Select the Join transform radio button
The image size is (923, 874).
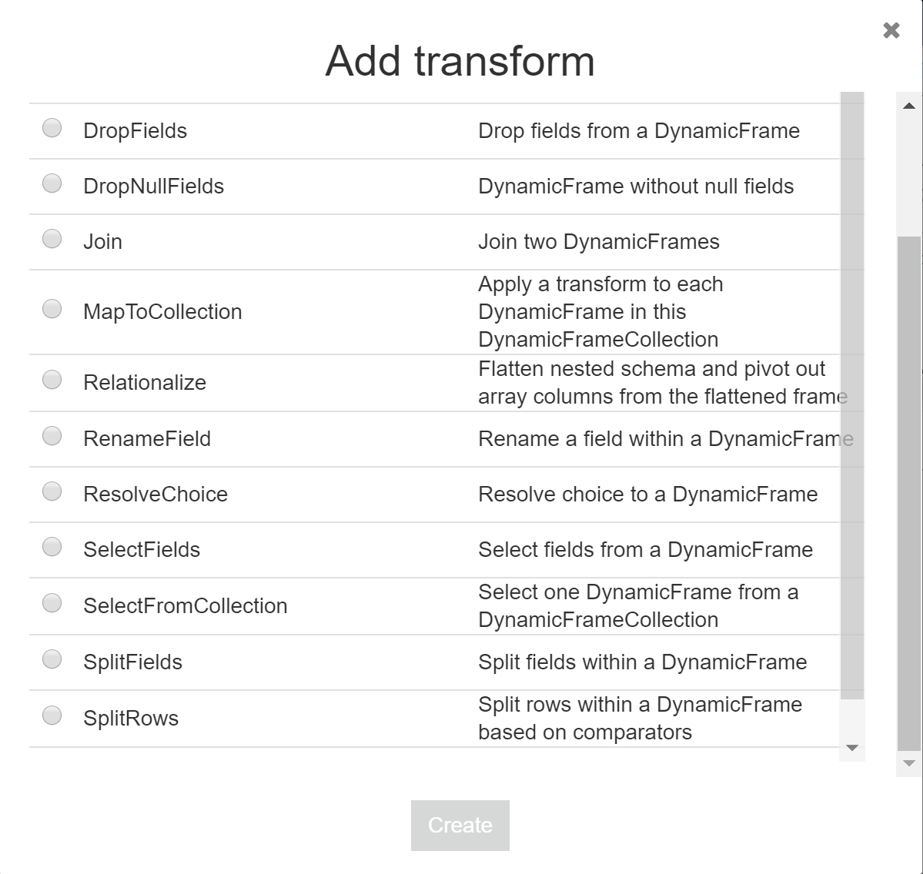(x=52, y=239)
